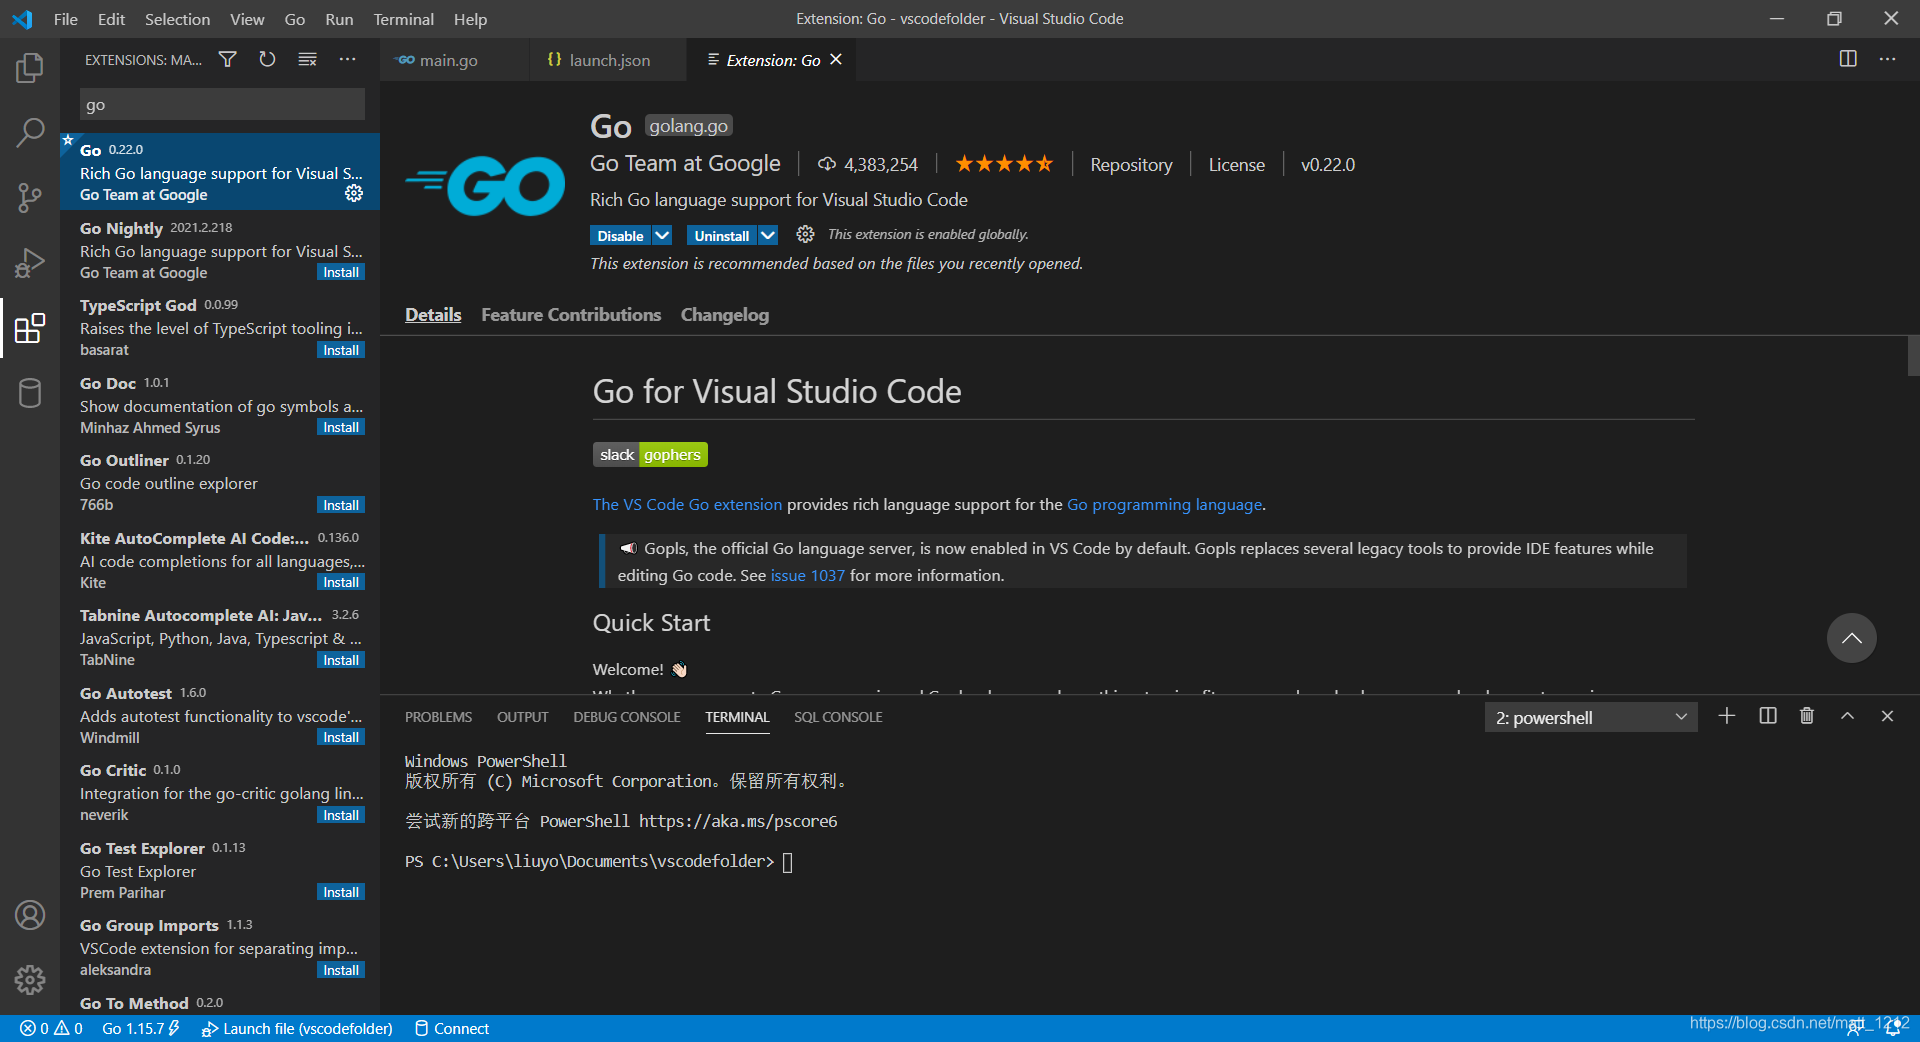
Task: Click the errors and warnings status item
Action: [x=51, y=1028]
